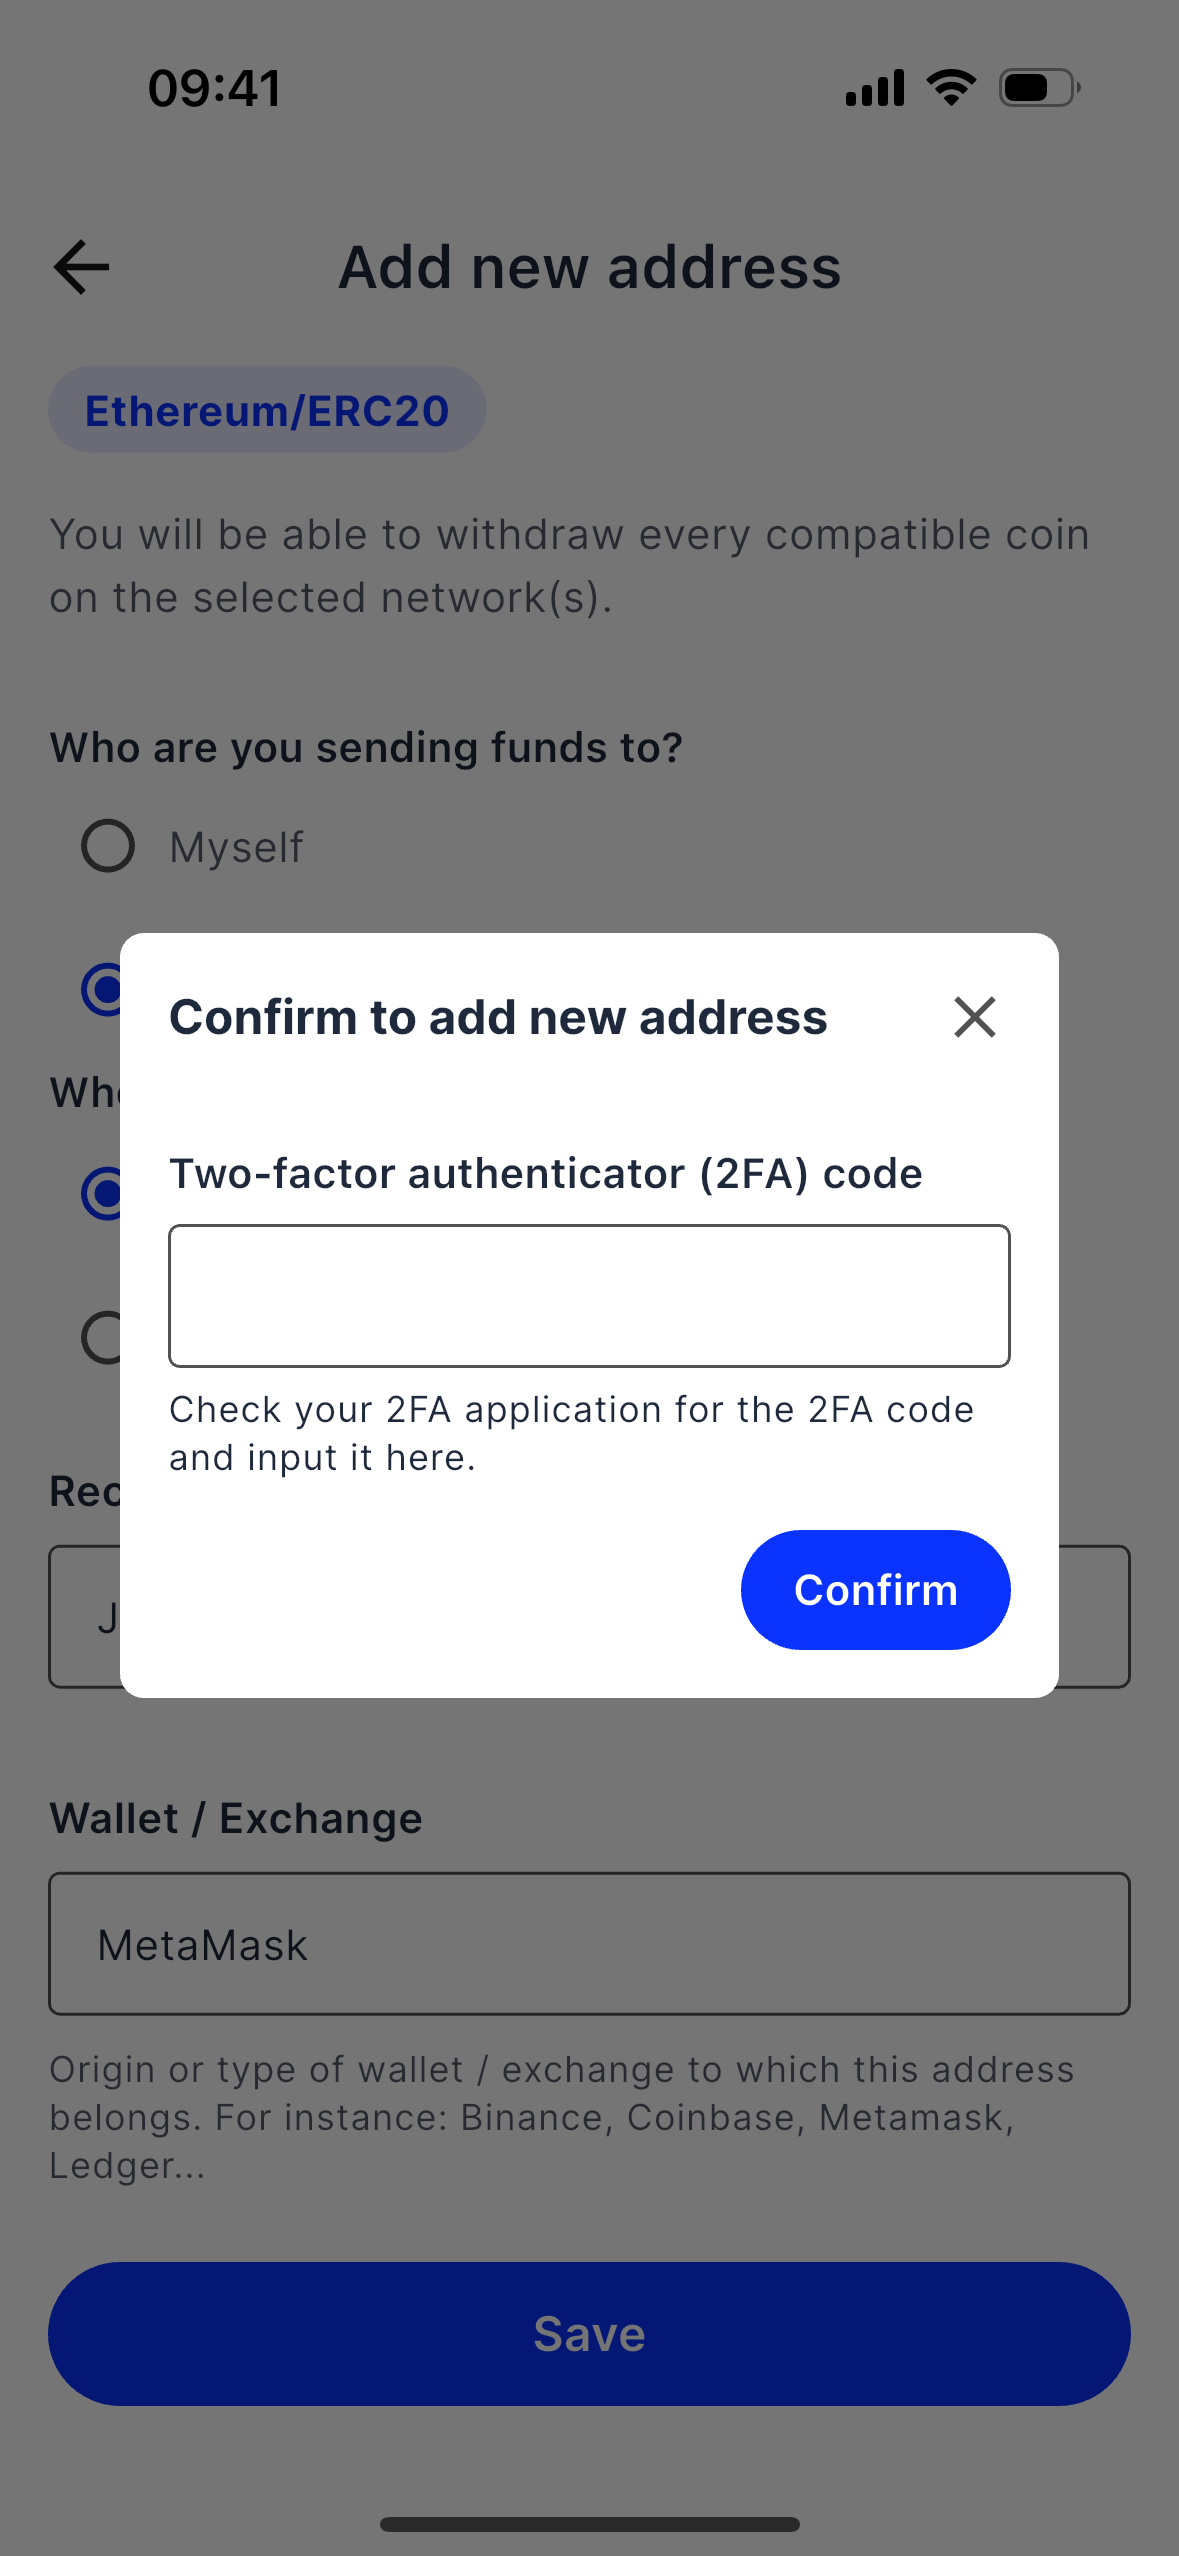
Task: Click unselected radio beside 2FA input field
Action: [102, 1337]
